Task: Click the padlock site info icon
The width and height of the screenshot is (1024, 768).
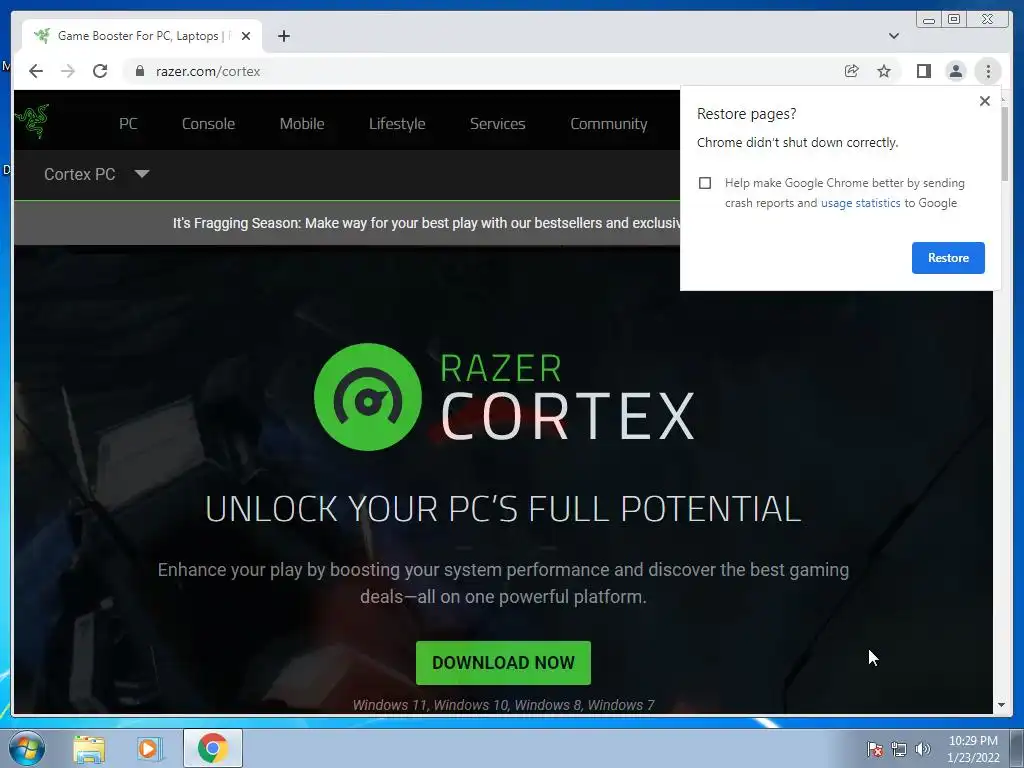Action: [140, 71]
